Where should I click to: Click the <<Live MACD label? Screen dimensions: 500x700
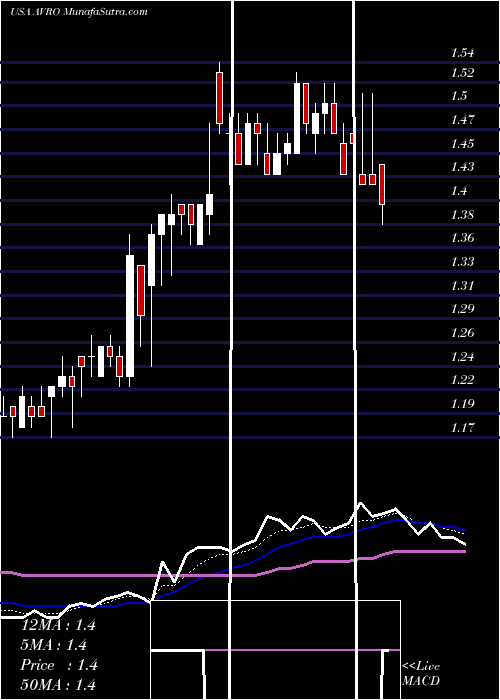tap(421, 674)
